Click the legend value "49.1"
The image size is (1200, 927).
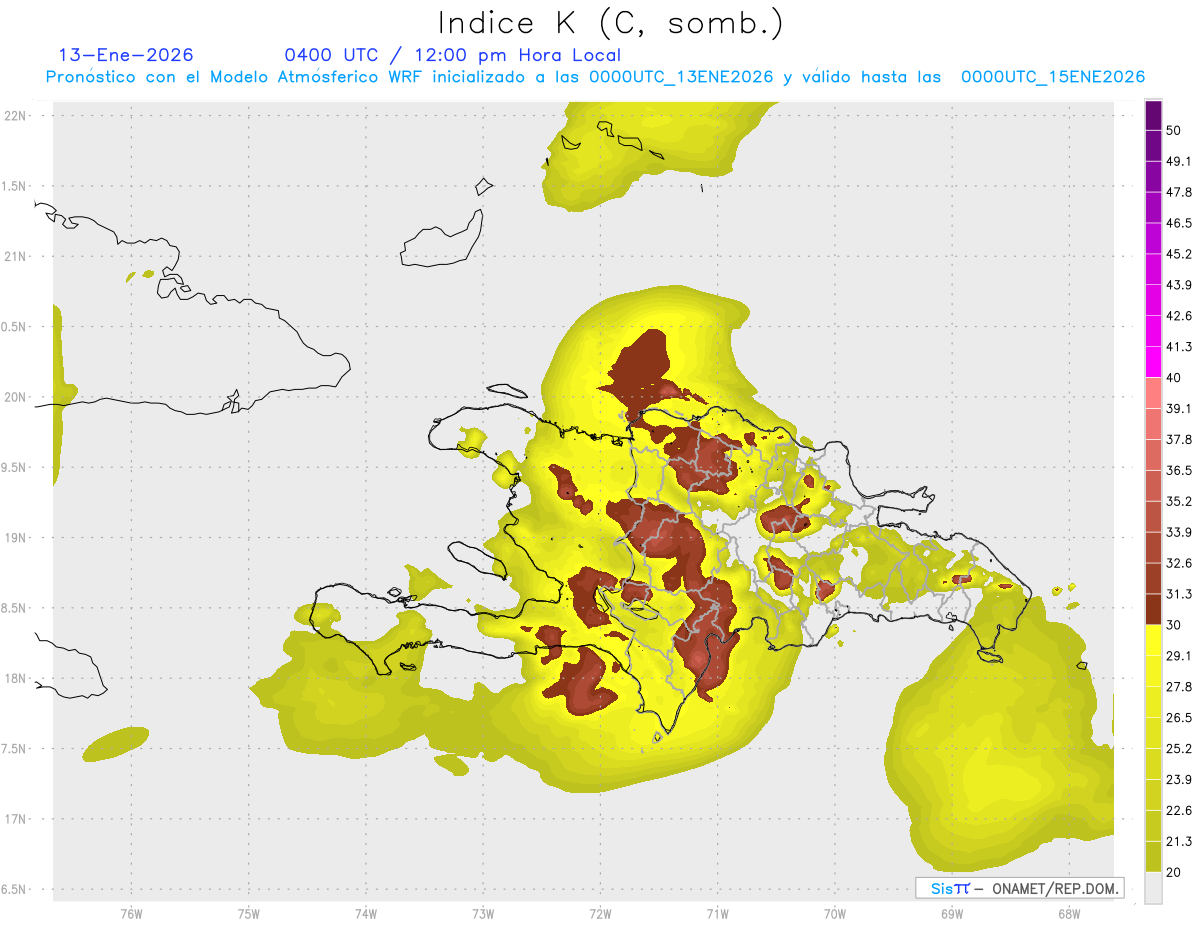[x=1178, y=162]
